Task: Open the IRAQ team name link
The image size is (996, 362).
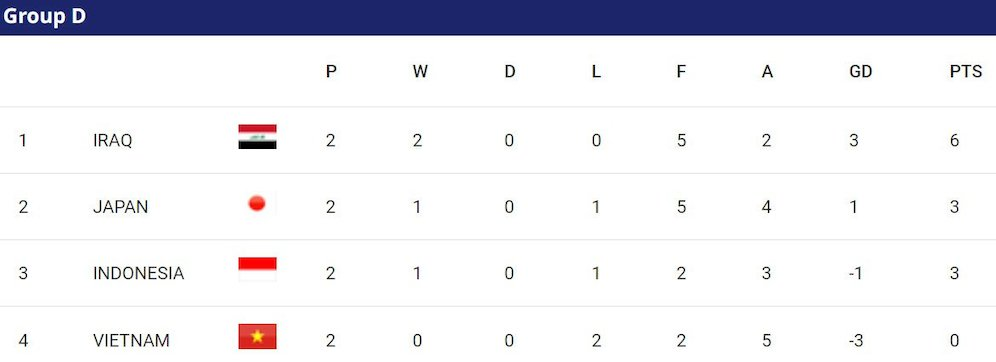Action: [112, 140]
